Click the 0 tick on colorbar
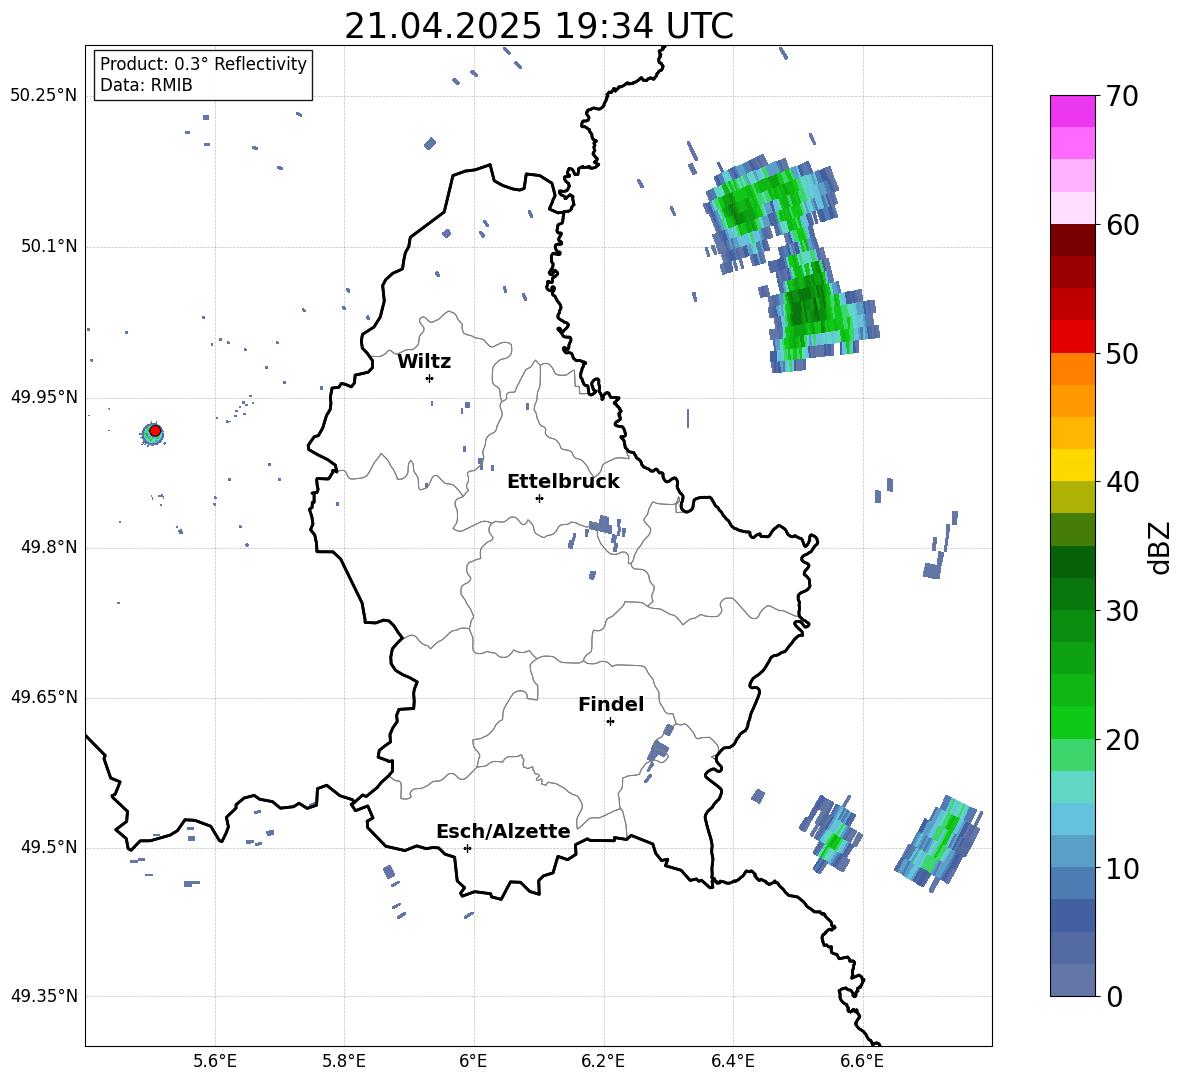Screen dimensions: 1184x1081 [1114, 996]
